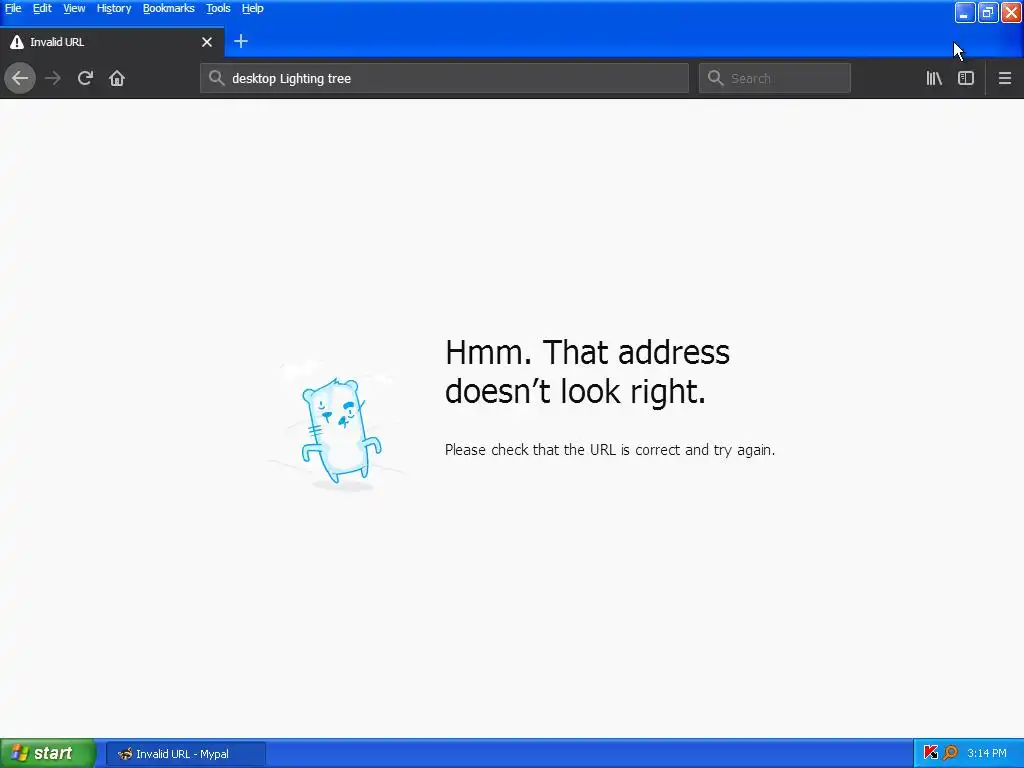Open the Bookmarks menu

pos(168,8)
